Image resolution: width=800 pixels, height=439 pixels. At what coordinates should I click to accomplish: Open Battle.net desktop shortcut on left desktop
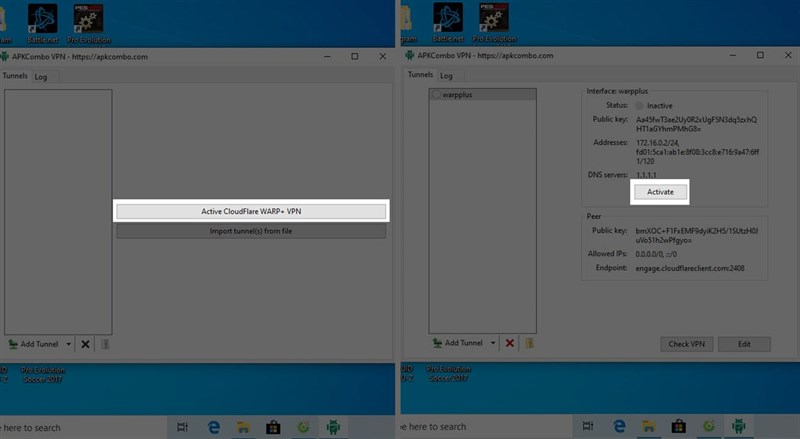[x=42, y=23]
